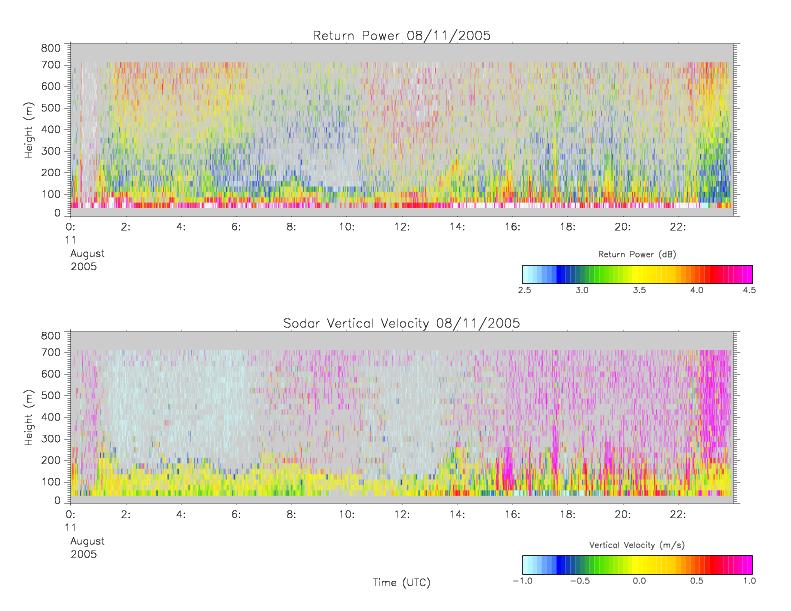Screen dimensions: 791x611
Task: Click the 0.0 tick on velocity scale
Action: [639, 581]
